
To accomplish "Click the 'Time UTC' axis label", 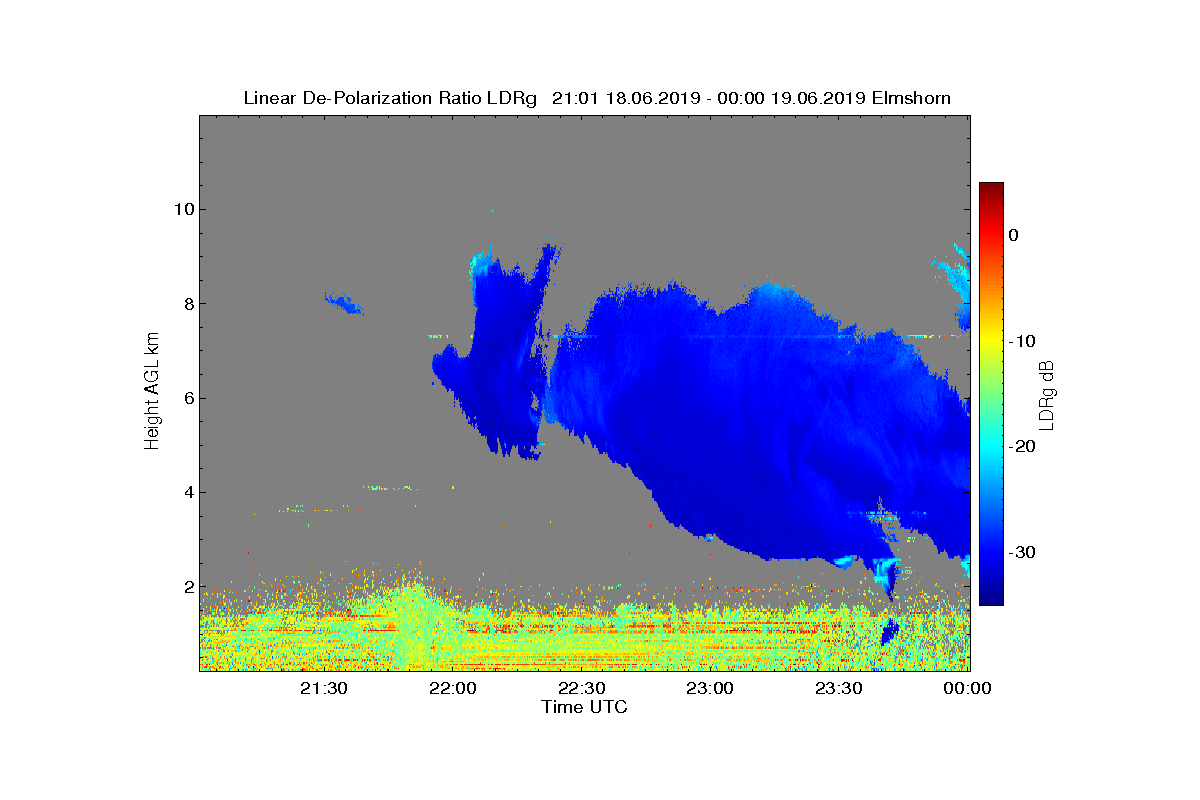I will [585, 707].
